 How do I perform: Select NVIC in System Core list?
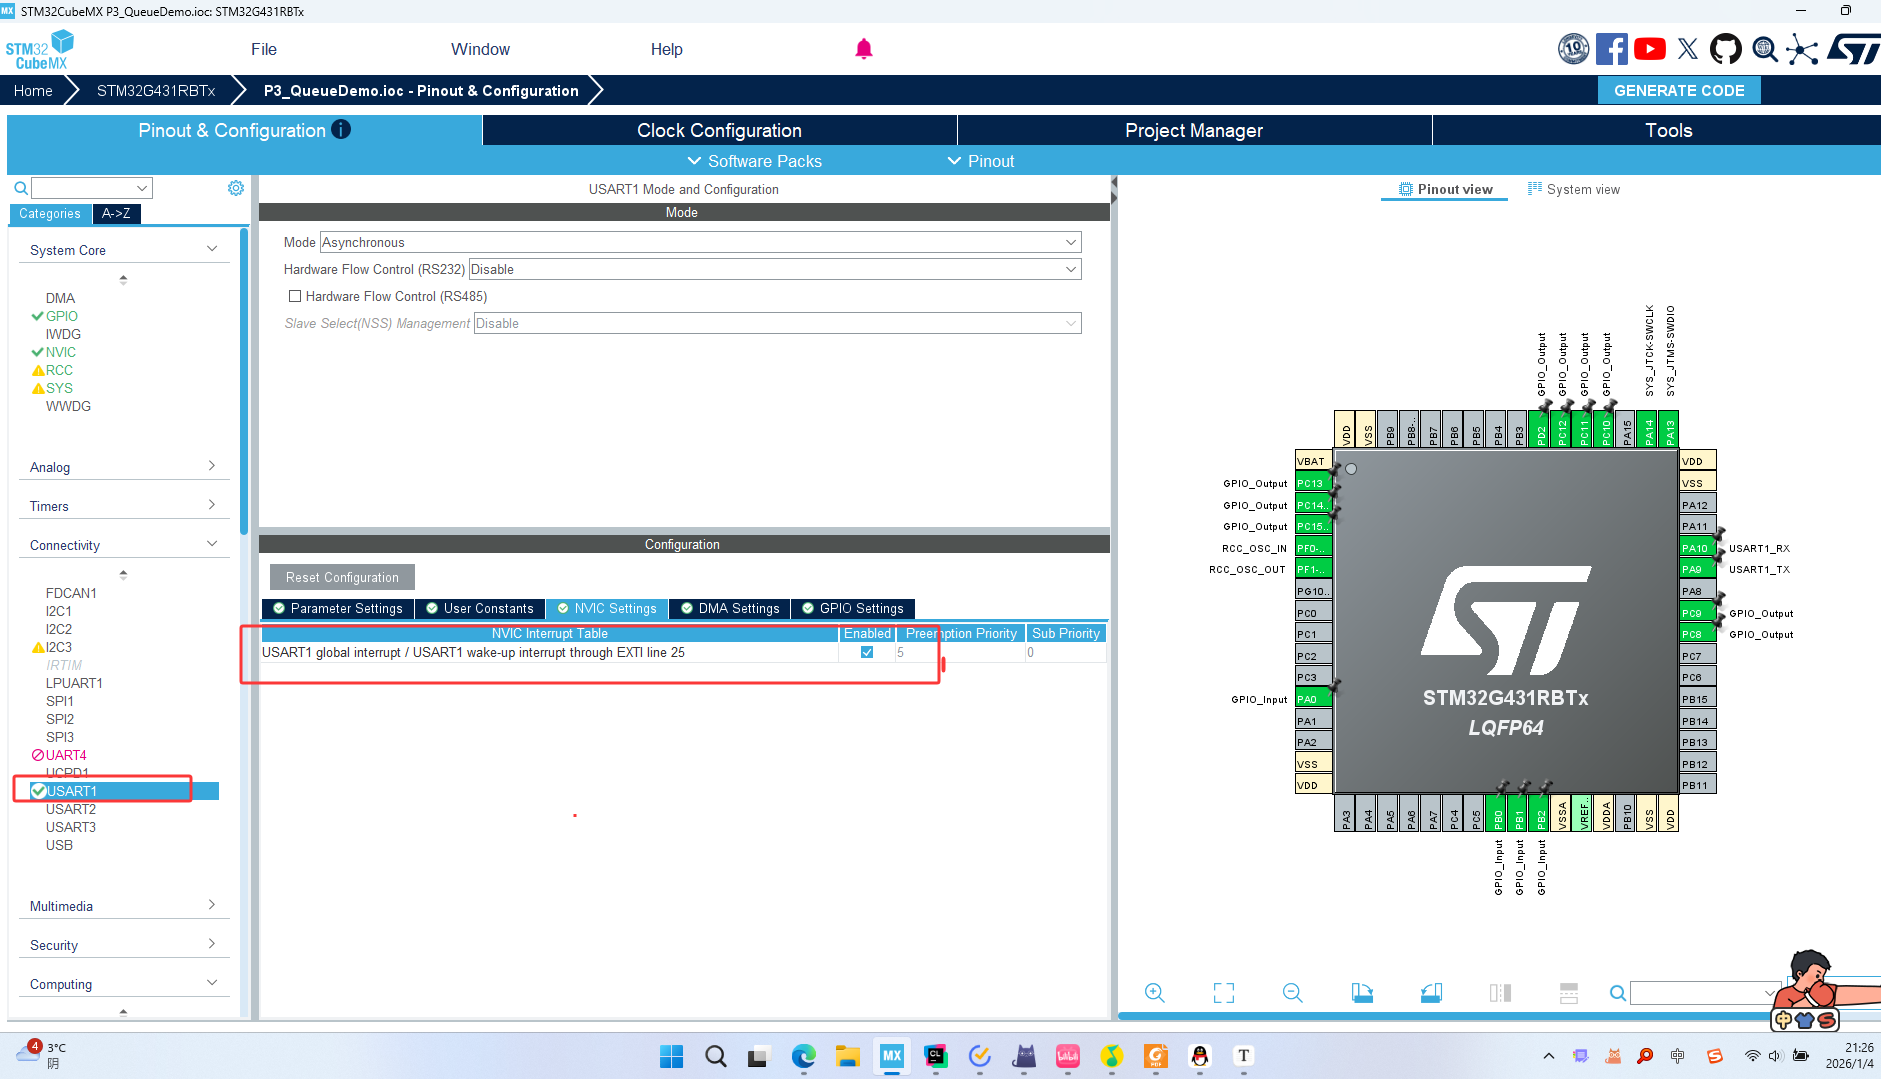pos(60,352)
